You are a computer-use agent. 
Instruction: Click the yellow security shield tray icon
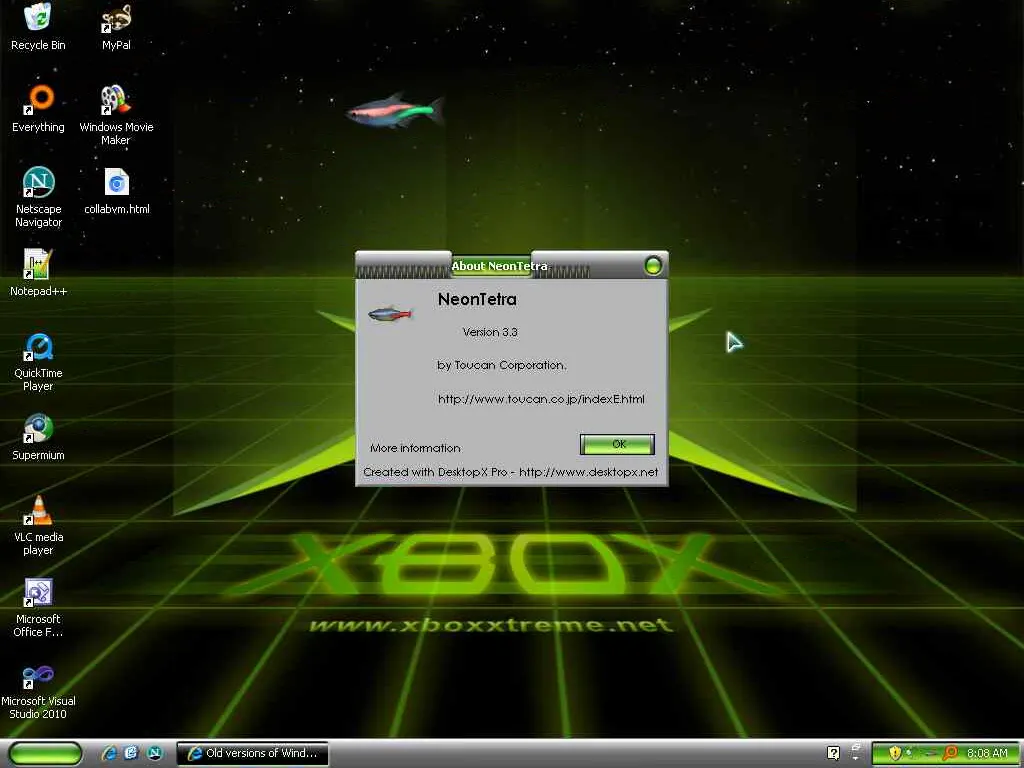pos(895,753)
